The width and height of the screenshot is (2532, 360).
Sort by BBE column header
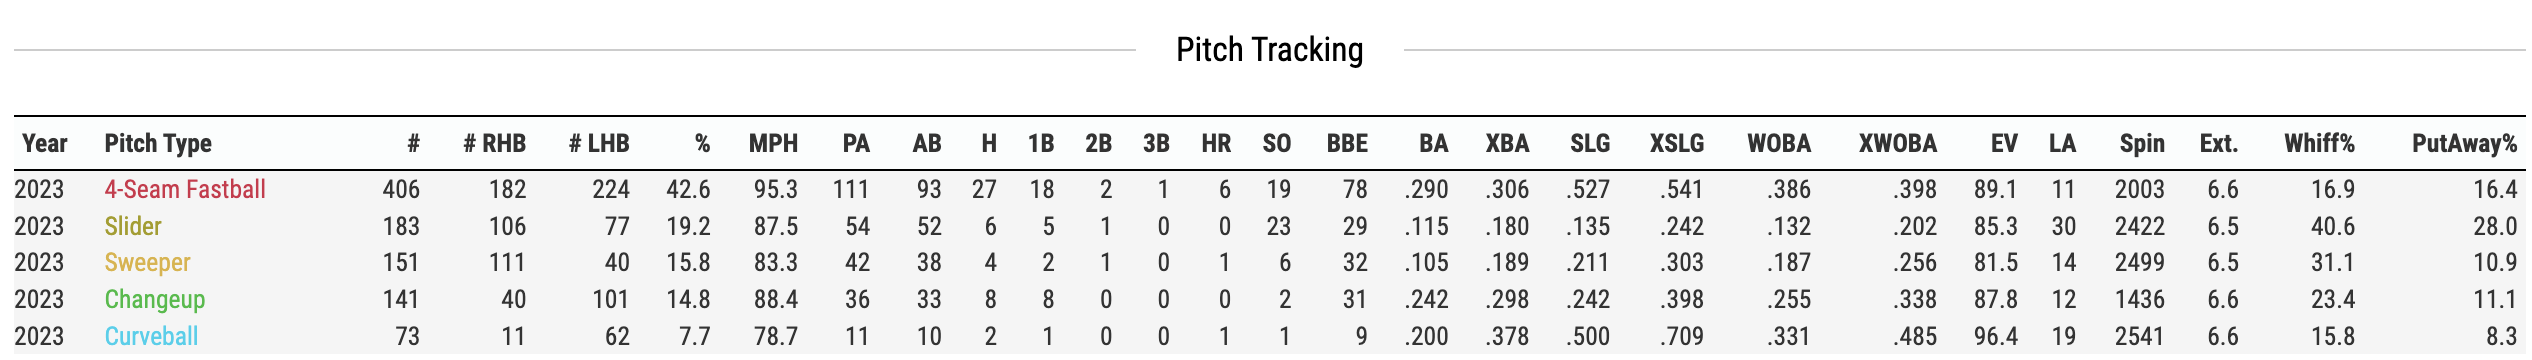[1347, 143]
